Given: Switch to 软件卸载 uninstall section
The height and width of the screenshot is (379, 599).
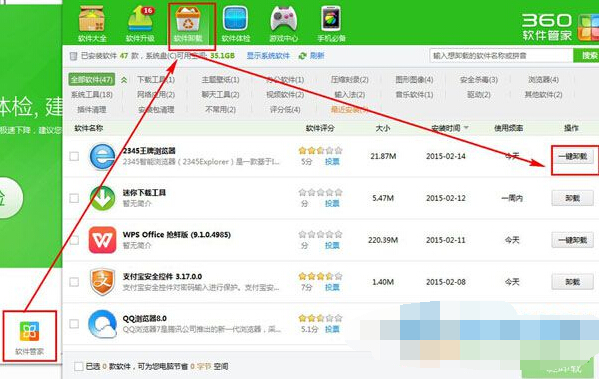Looking at the screenshot, I should 188,24.
